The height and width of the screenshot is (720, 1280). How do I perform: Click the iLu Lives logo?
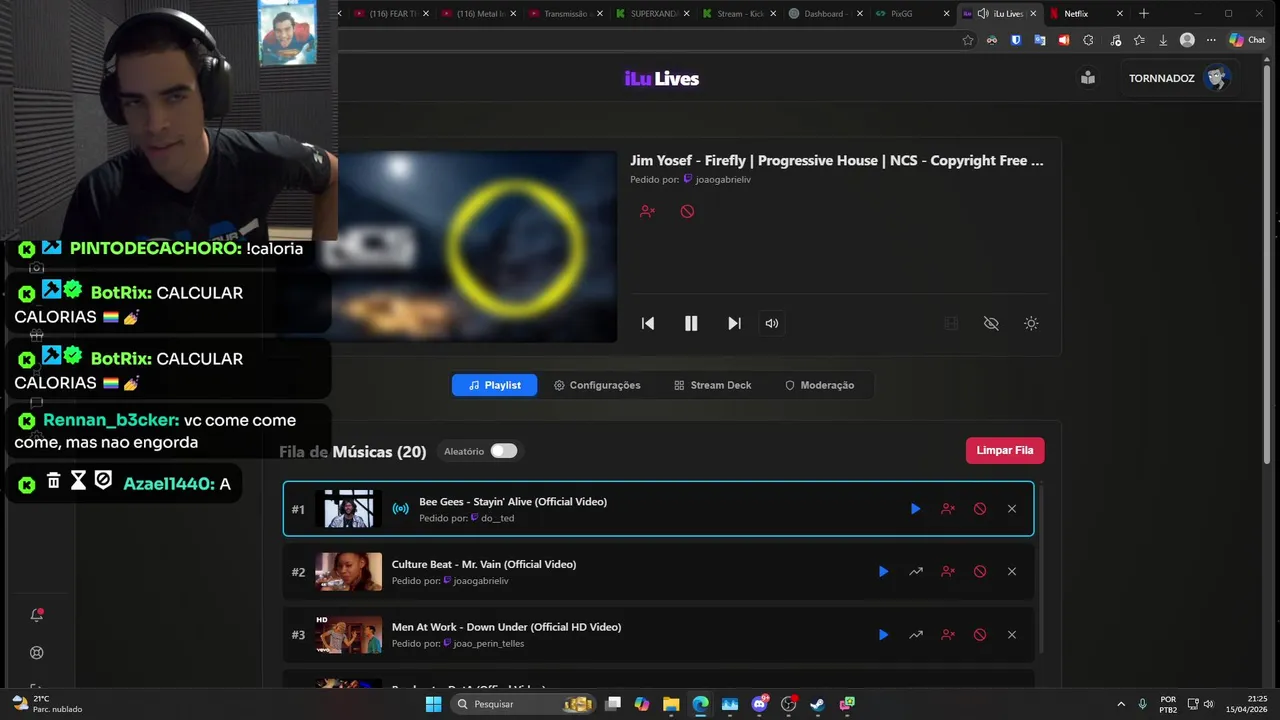pos(662,79)
